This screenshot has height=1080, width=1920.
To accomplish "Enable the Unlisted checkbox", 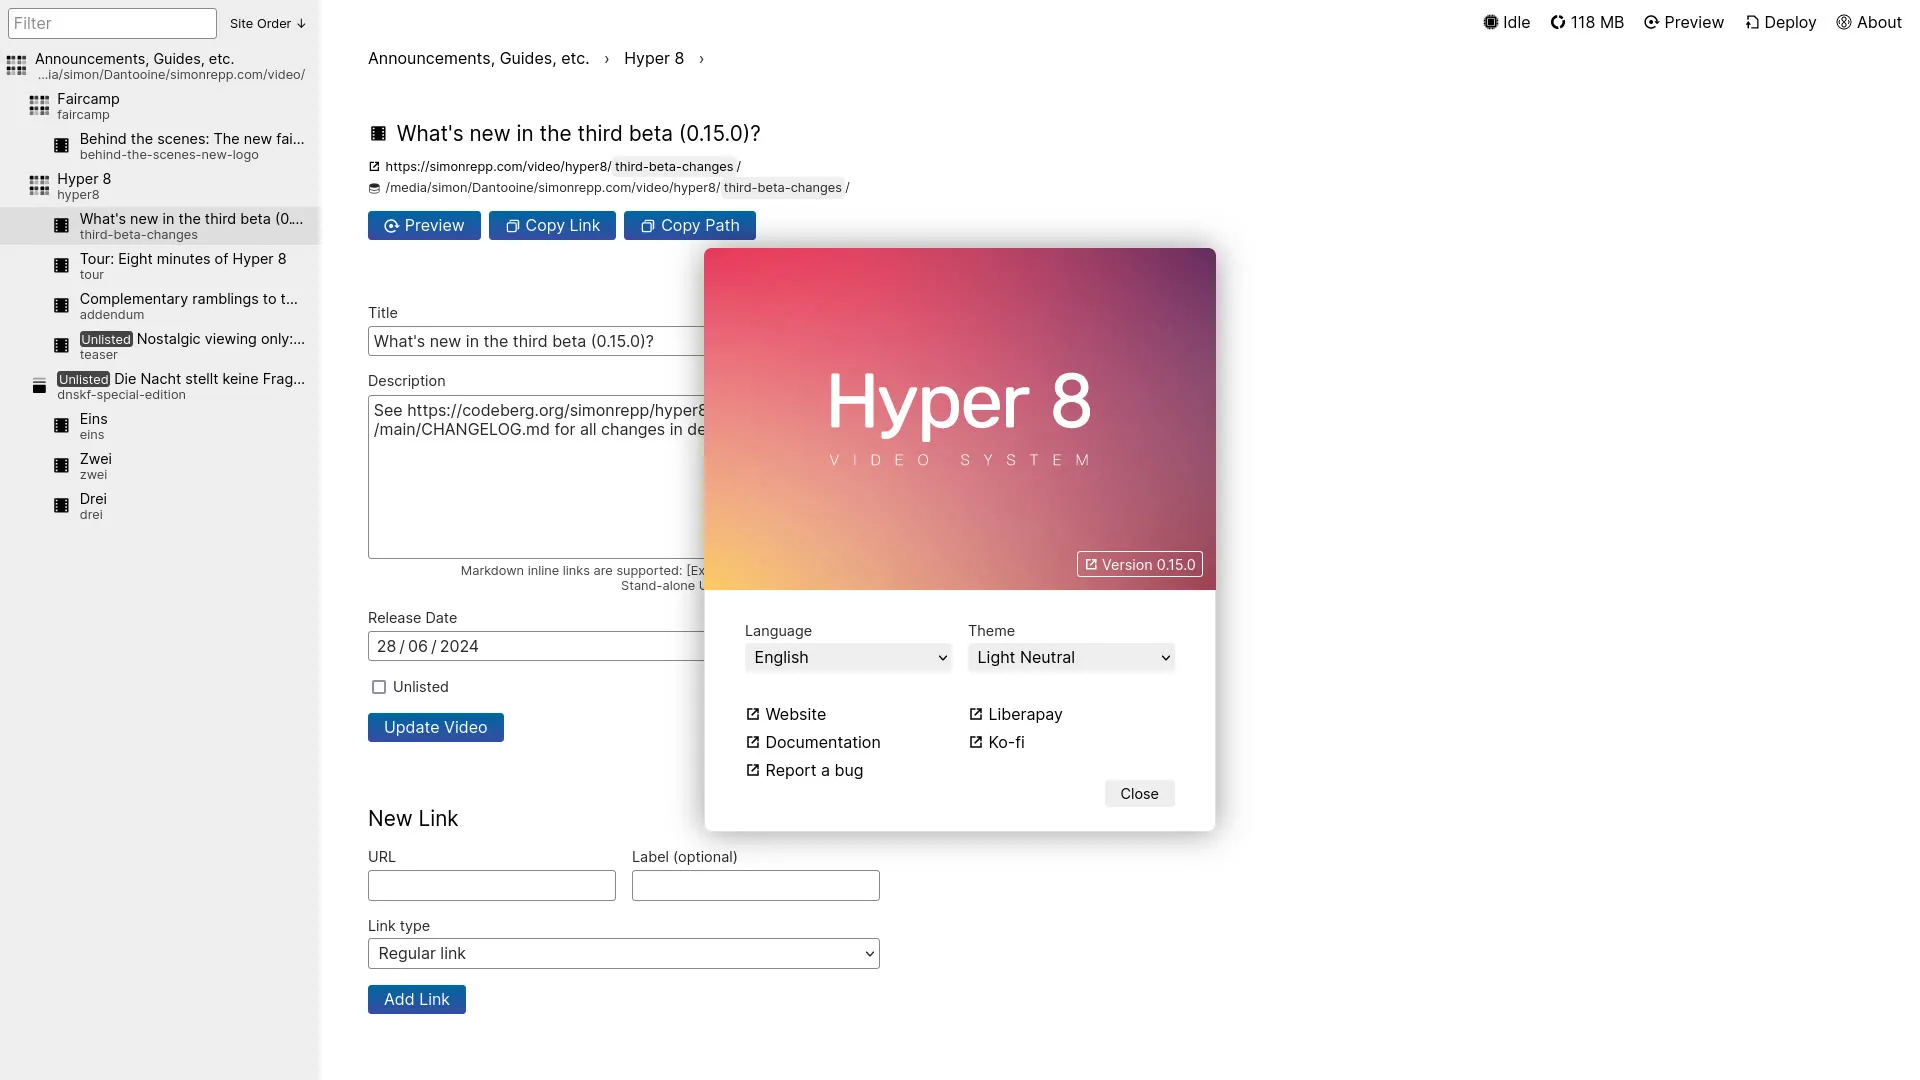I will pyautogui.click(x=379, y=687).
